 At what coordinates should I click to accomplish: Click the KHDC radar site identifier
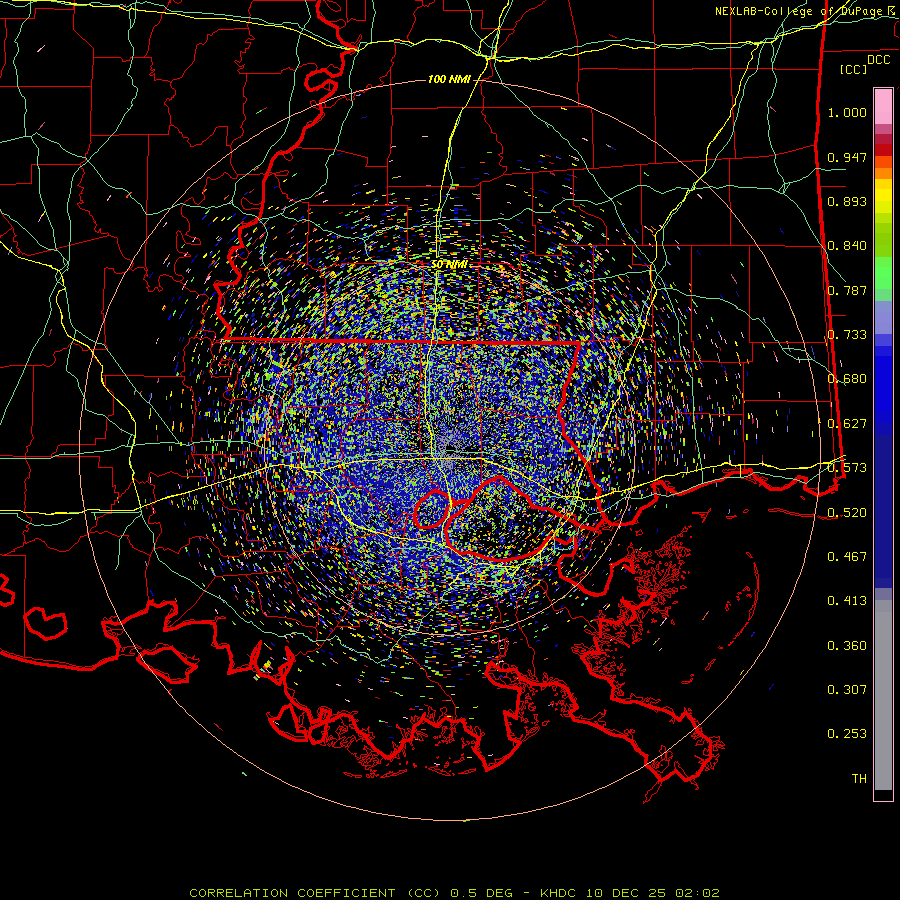coord(560,893)
